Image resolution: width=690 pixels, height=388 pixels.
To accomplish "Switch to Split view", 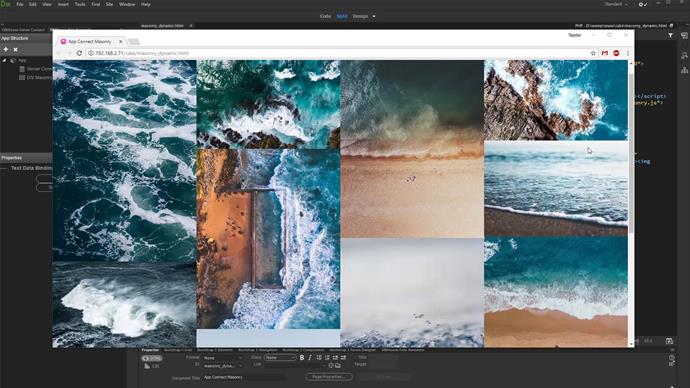I will pyautogui.click(x=342, y=16).
